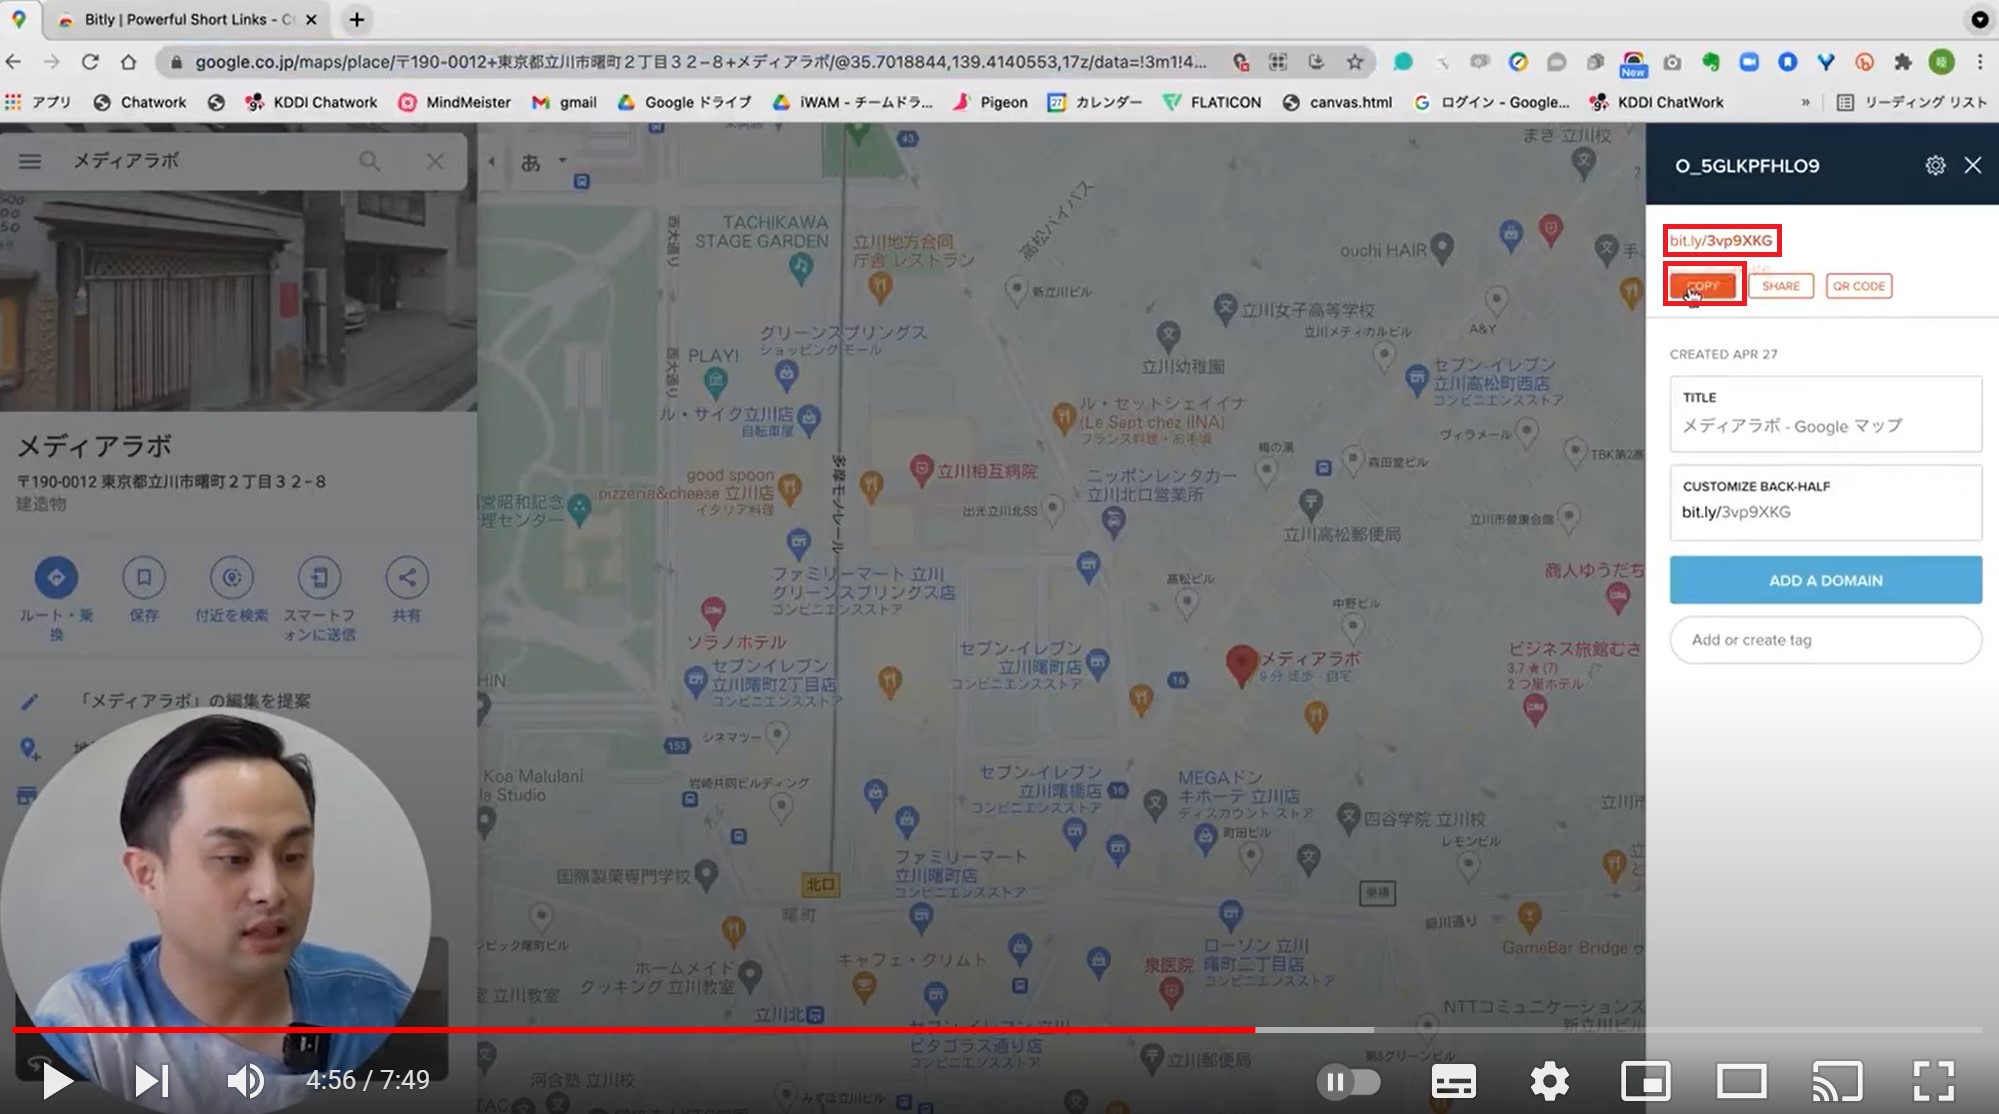Click the browser home icon
Screen dimensions: 1999x1114
tap(129, 62)
